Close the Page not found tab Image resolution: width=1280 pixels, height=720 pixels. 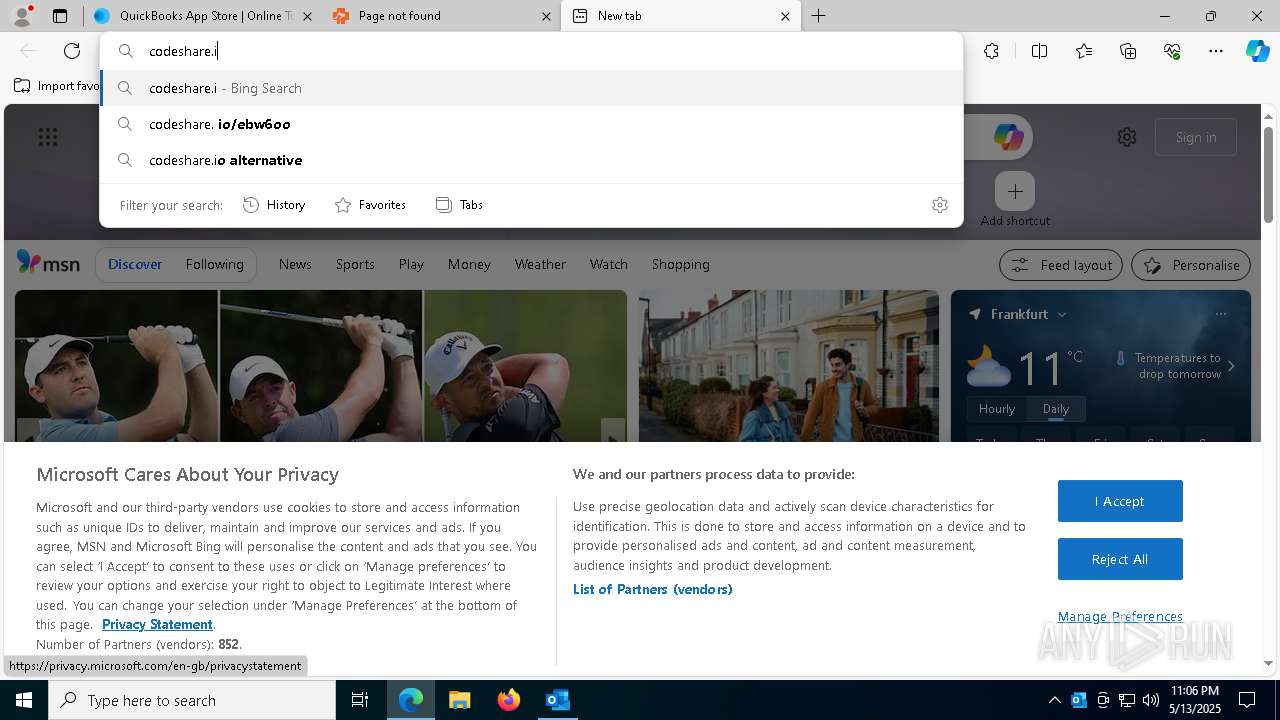tap(546, 16)
